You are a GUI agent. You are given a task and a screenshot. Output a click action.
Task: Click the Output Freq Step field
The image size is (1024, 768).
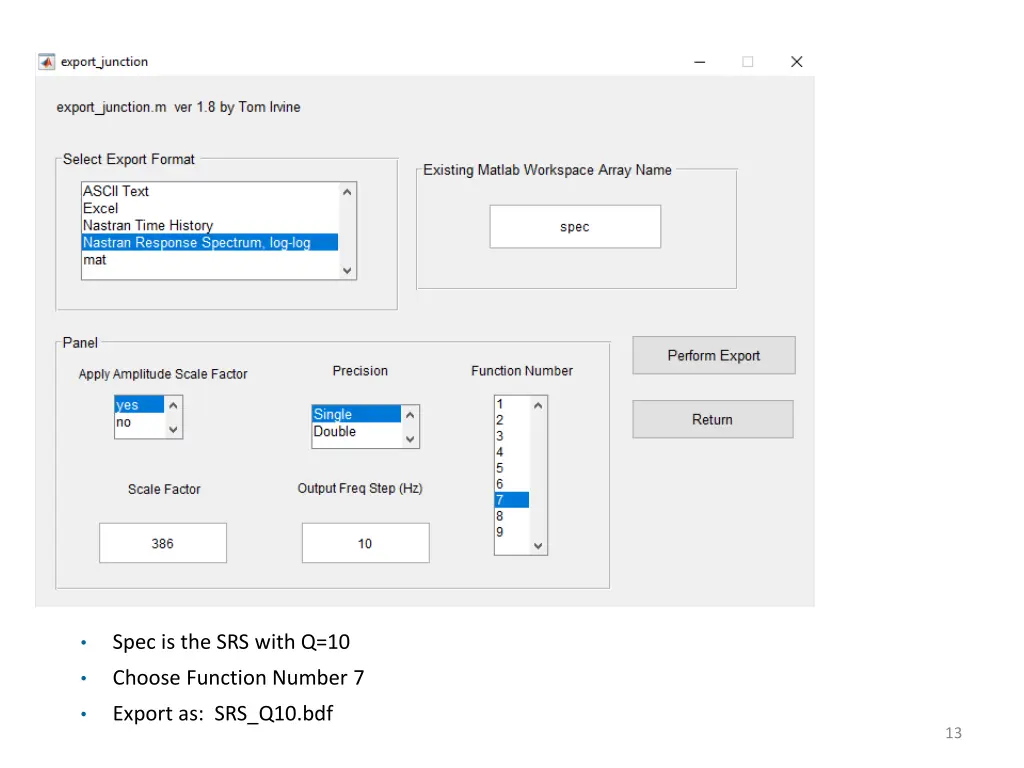pos(366,543)
